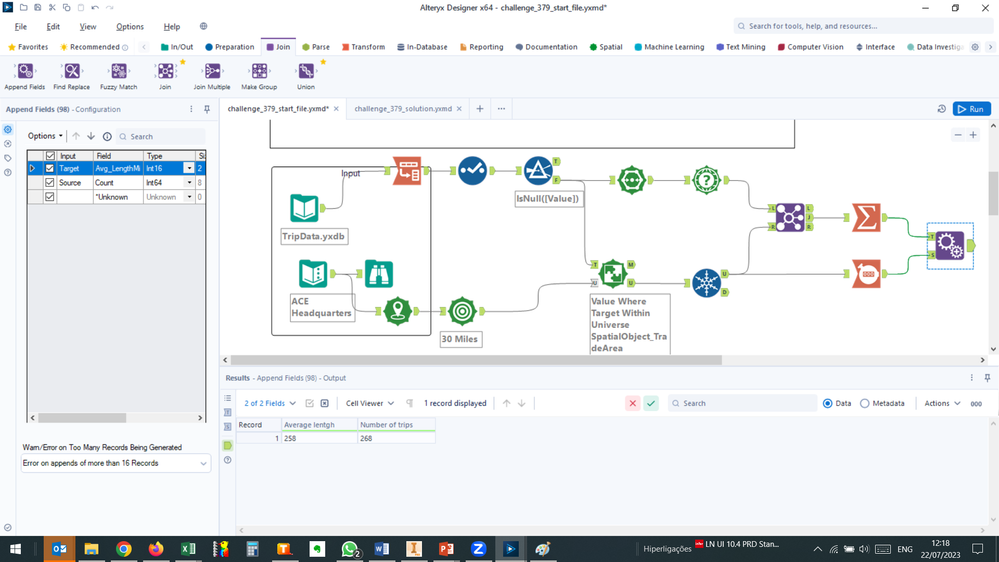Screen dimensions: 999x562
Task: Switch to the Preparation tool palette tab
Action: [x=229, y=47]
